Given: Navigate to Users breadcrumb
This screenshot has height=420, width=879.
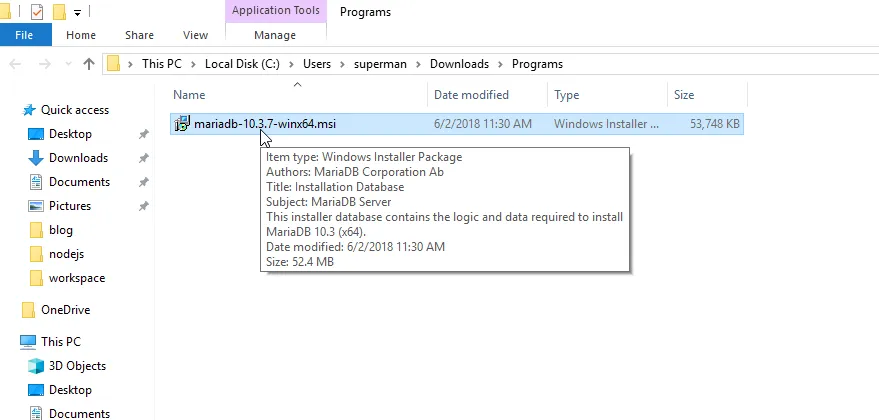Looking at the screenshot, I should pyautogui.click(x=317, y=64).
